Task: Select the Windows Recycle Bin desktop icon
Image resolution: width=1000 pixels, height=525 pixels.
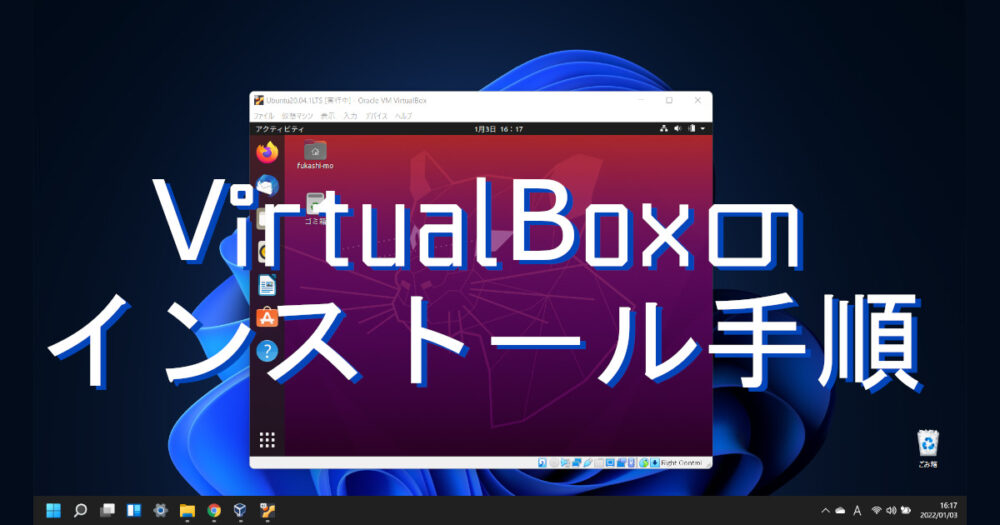Action: point(928,449)
